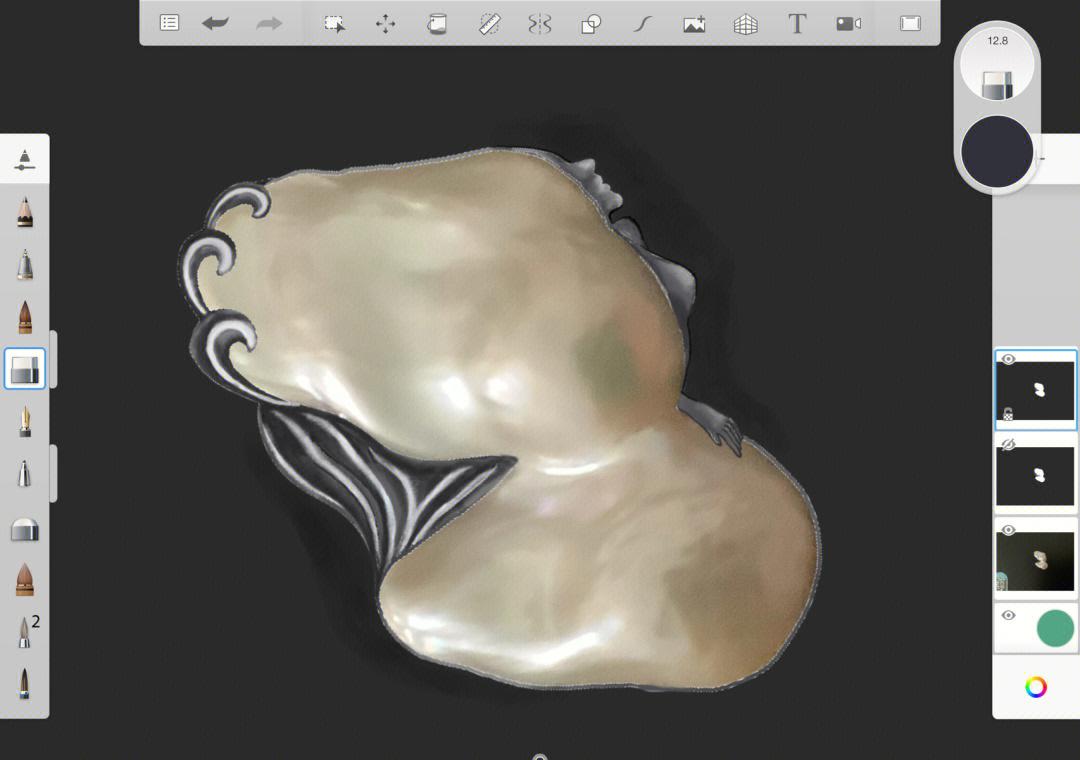Choose the brush labeled 2

point(25,632)
